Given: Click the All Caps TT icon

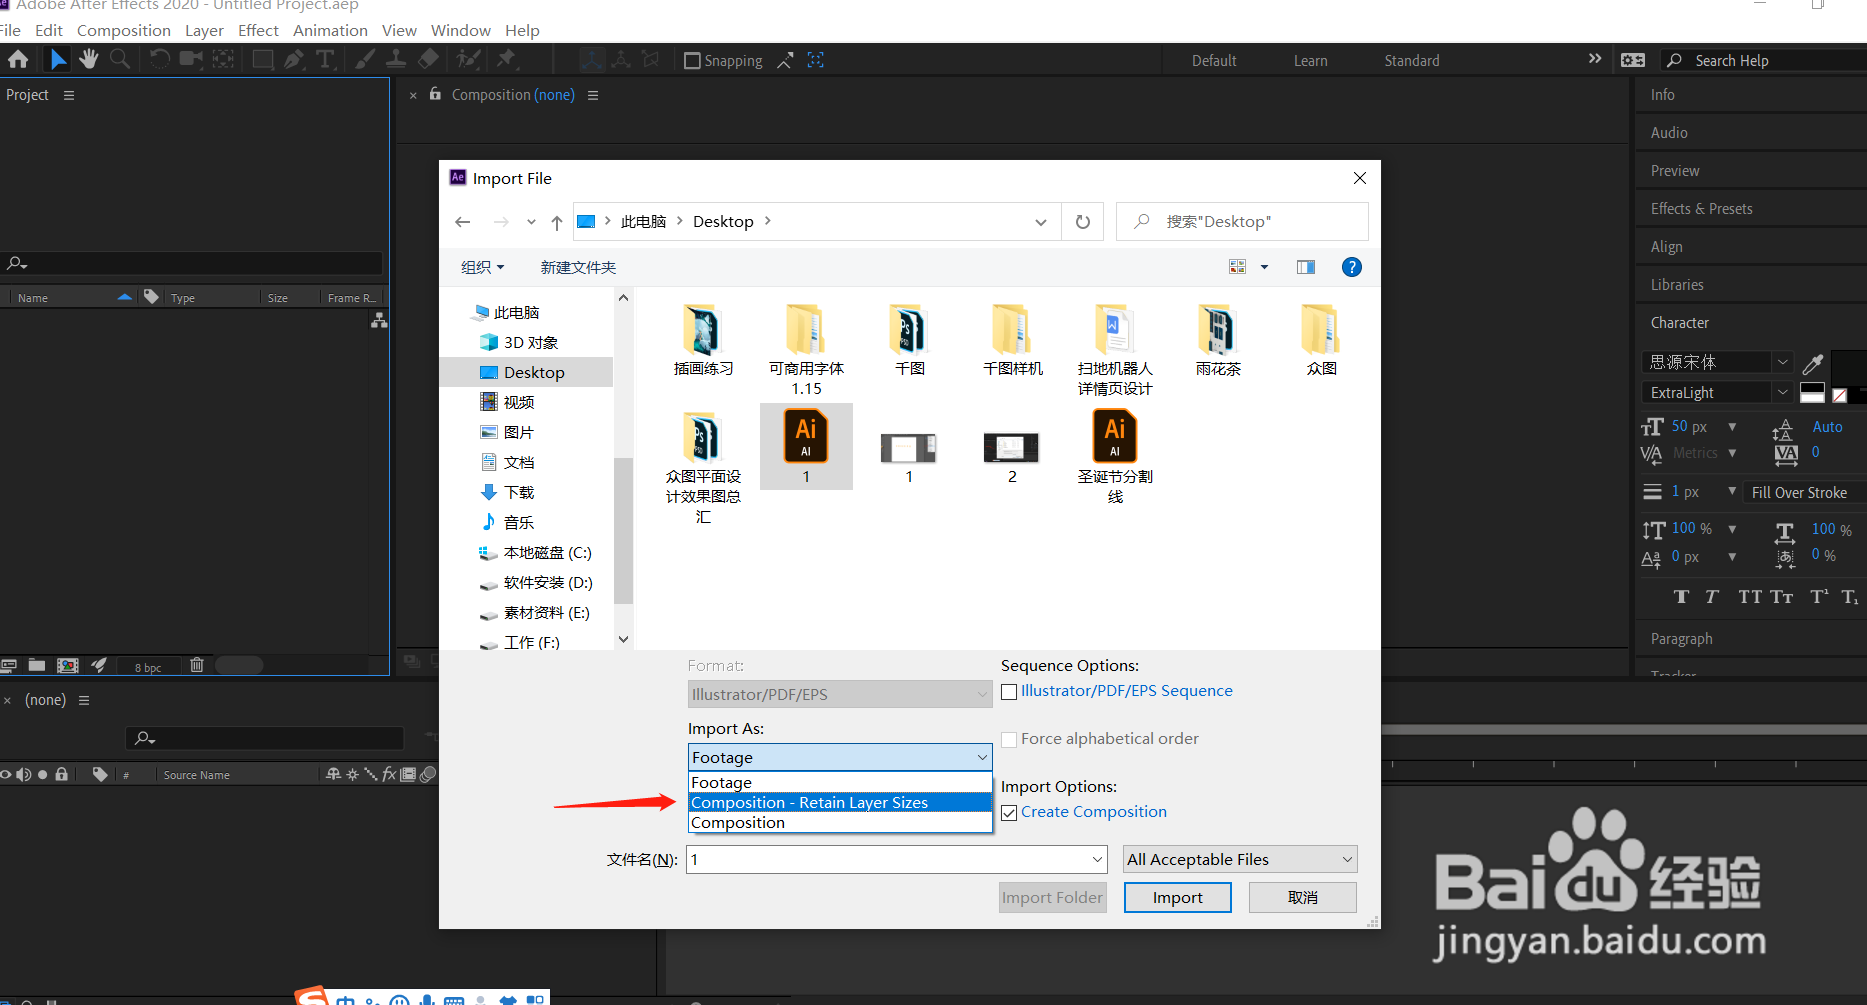Looking at the screenshot, I should pyautogui.click(x=1750, y=597).
